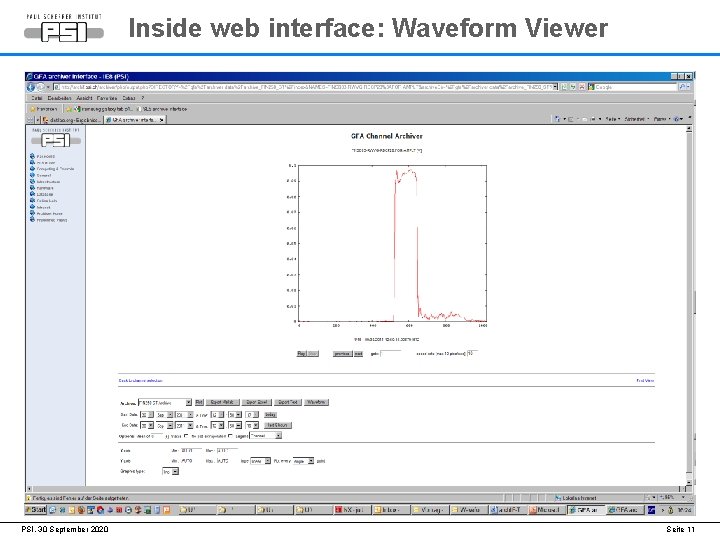The image size is (720, 540).
Task: Click the previous button under the graph
Action: pos(342,354)
